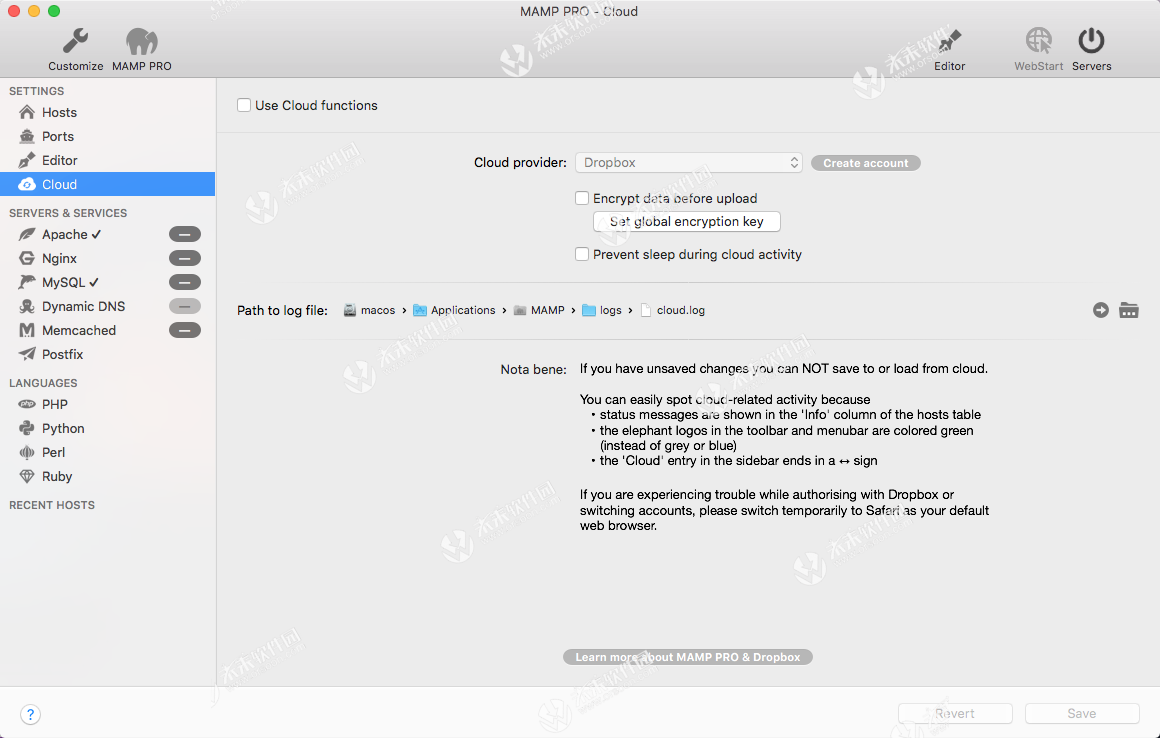
Task: Click Learn more about MAMP PRO & Dropbox
Action: (688, 657)
